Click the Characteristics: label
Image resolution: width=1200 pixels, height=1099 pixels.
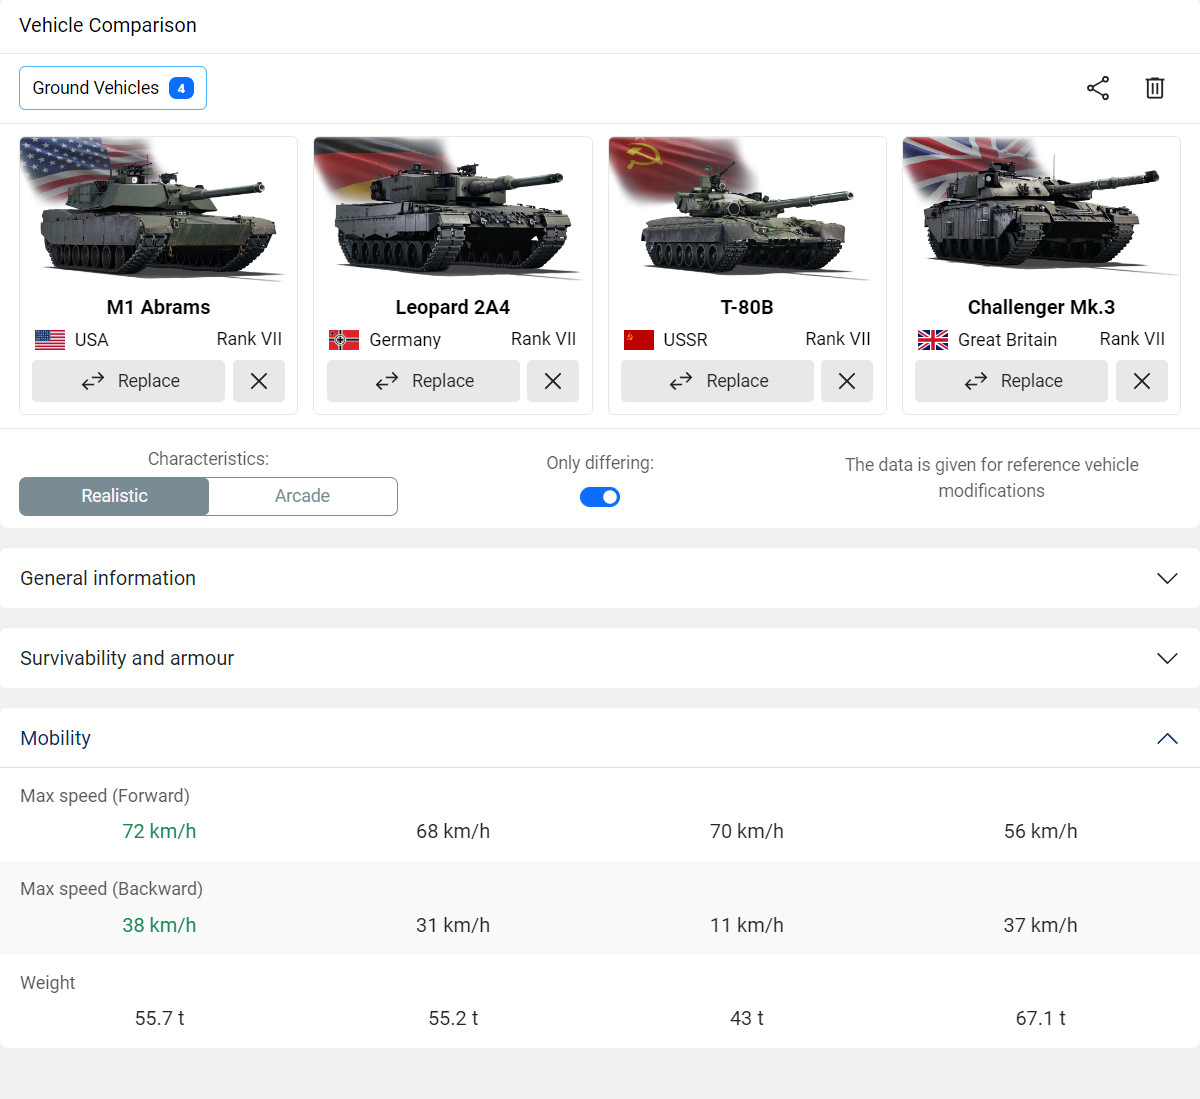pyautogui.click(x=208, y=459)
